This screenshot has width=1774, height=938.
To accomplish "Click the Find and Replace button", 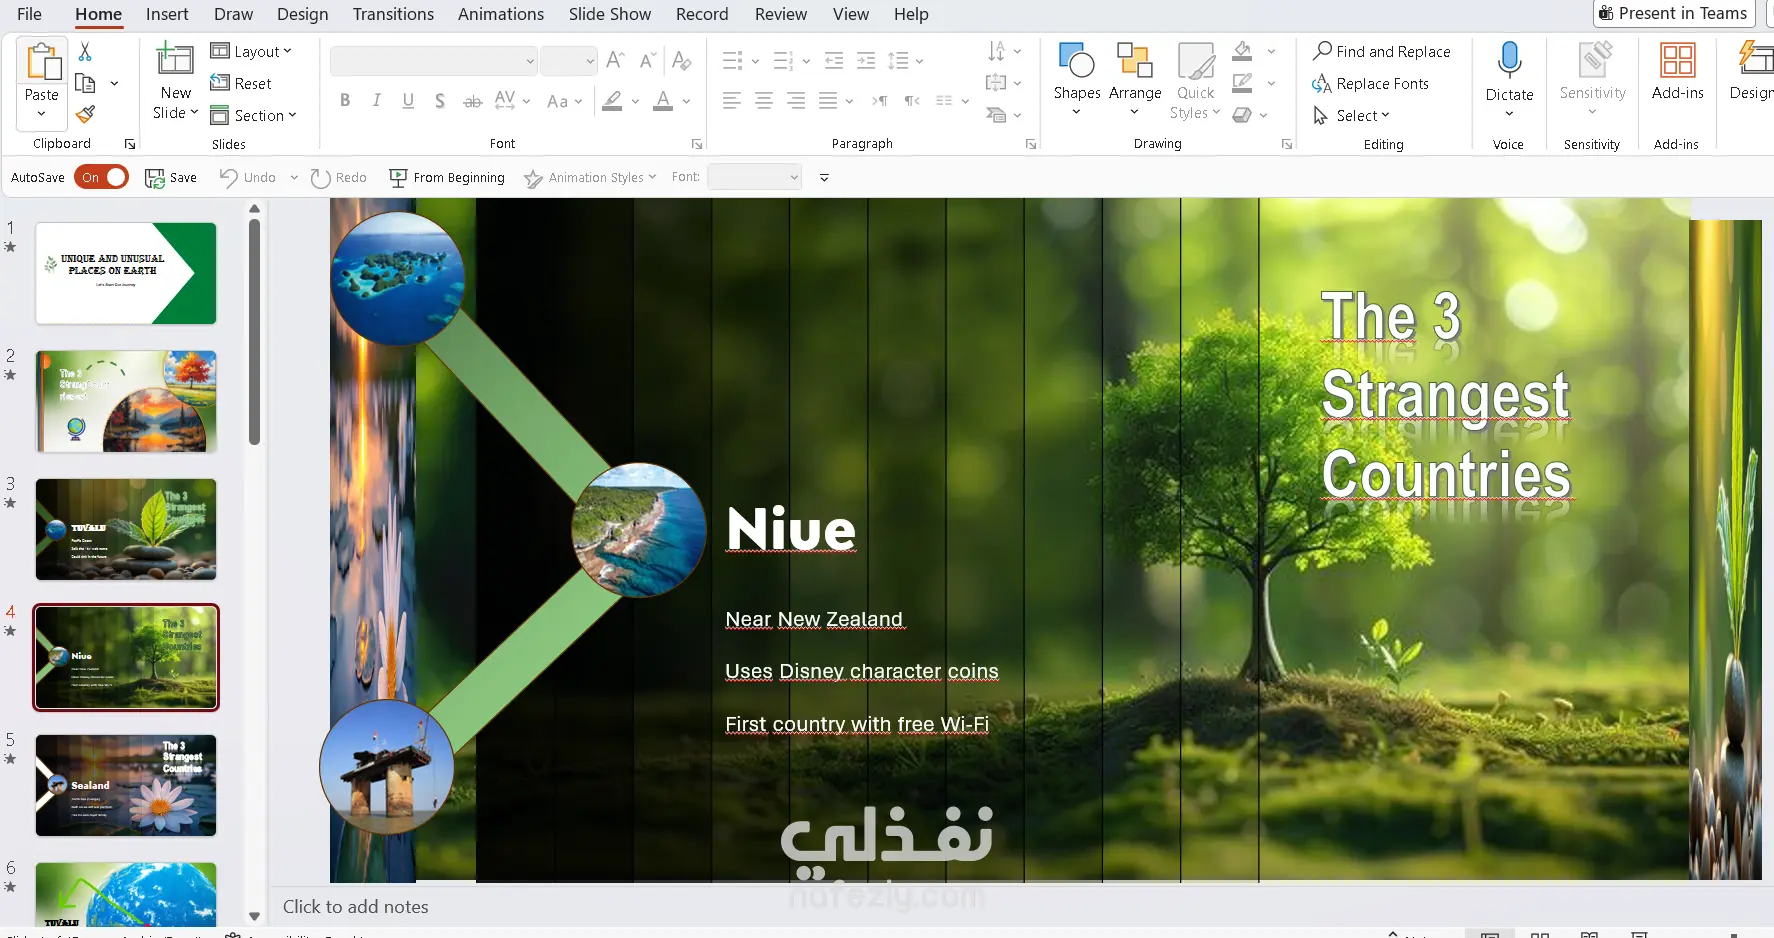I will pyautogui.click(x=1382, y=51).
